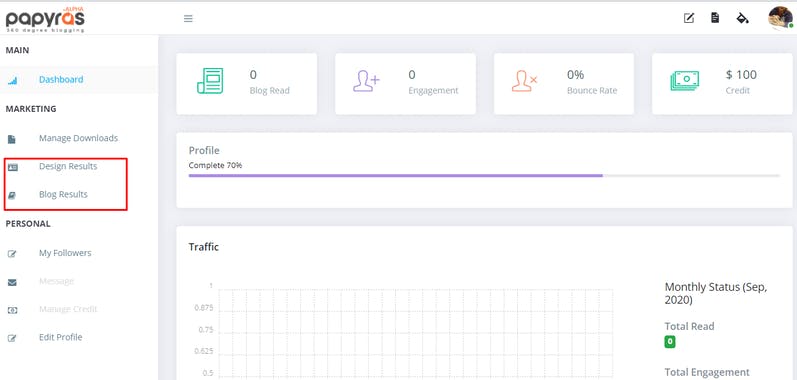
Task: Click the Manage Credit money icon
Action: point(13,310)
